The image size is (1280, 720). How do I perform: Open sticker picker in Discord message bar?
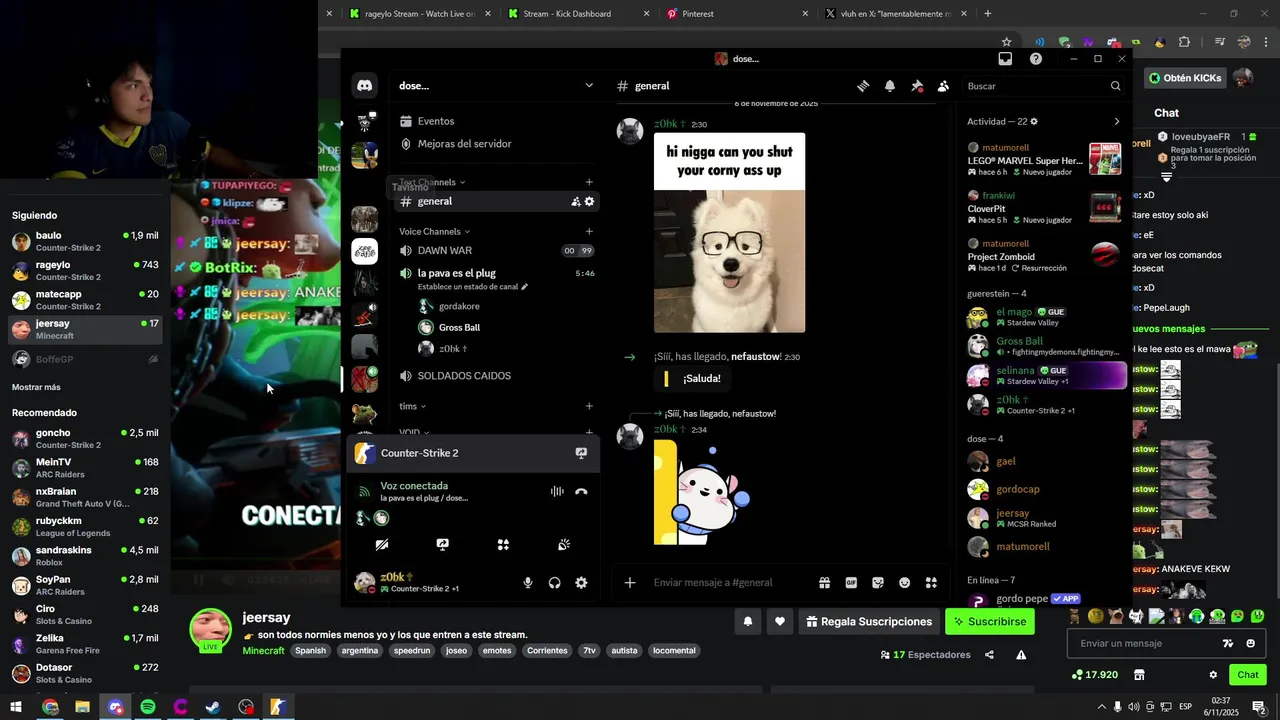[878, 583]
